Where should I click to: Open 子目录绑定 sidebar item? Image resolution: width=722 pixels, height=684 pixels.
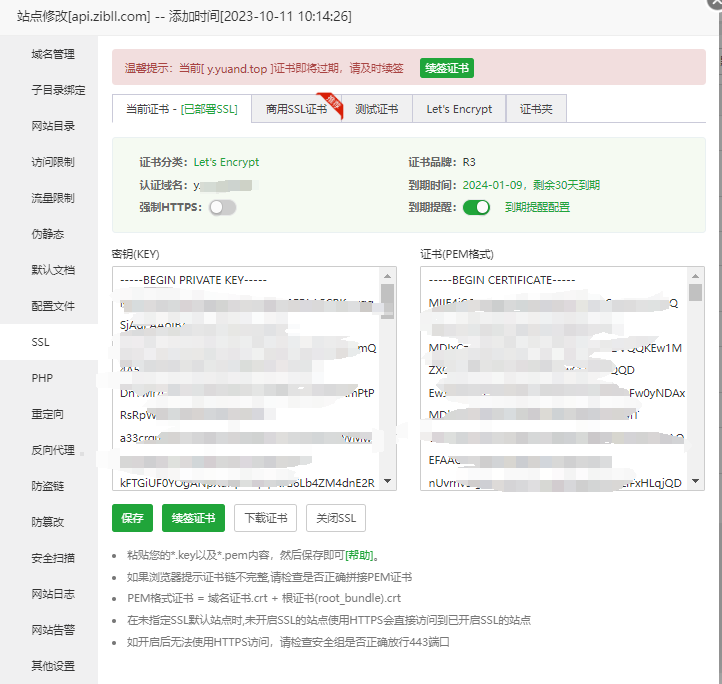pyautogui.click(x=58, y=90)
